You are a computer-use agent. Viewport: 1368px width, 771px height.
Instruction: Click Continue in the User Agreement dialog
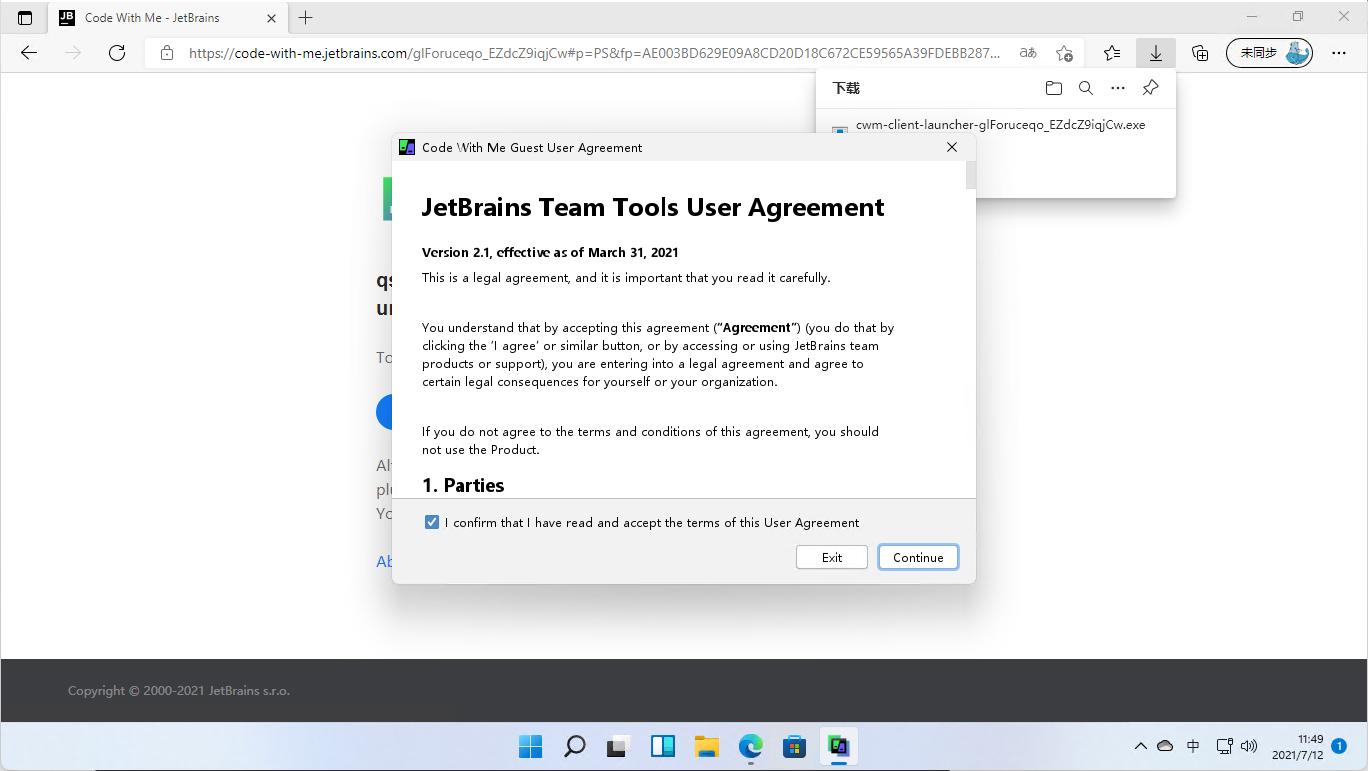tap(917, 557)
